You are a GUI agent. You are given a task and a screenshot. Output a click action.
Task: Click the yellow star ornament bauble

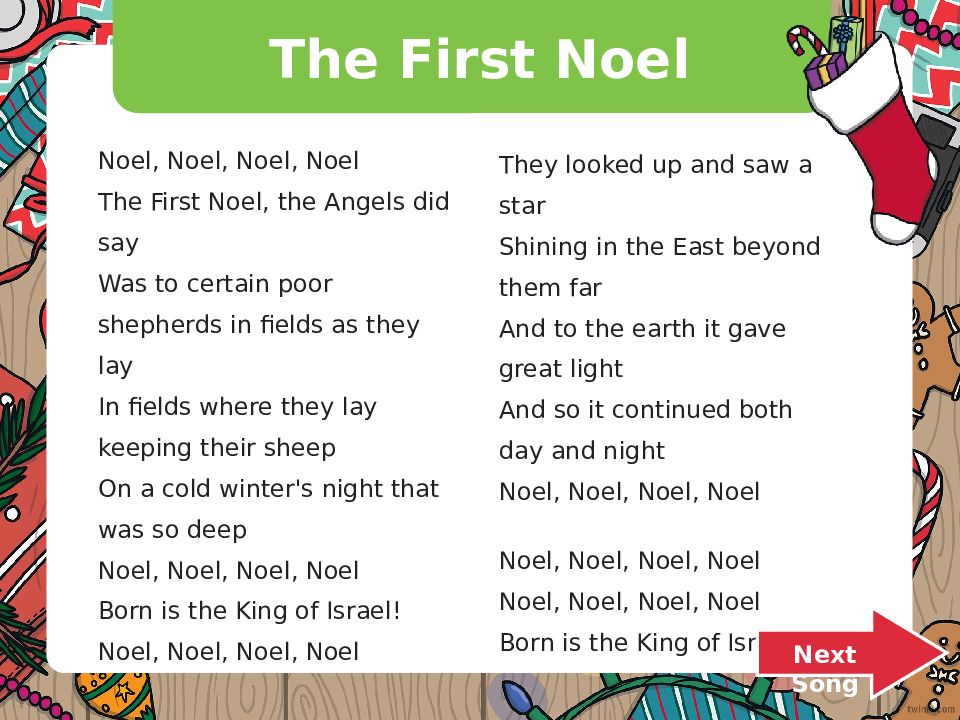[115, 696]
